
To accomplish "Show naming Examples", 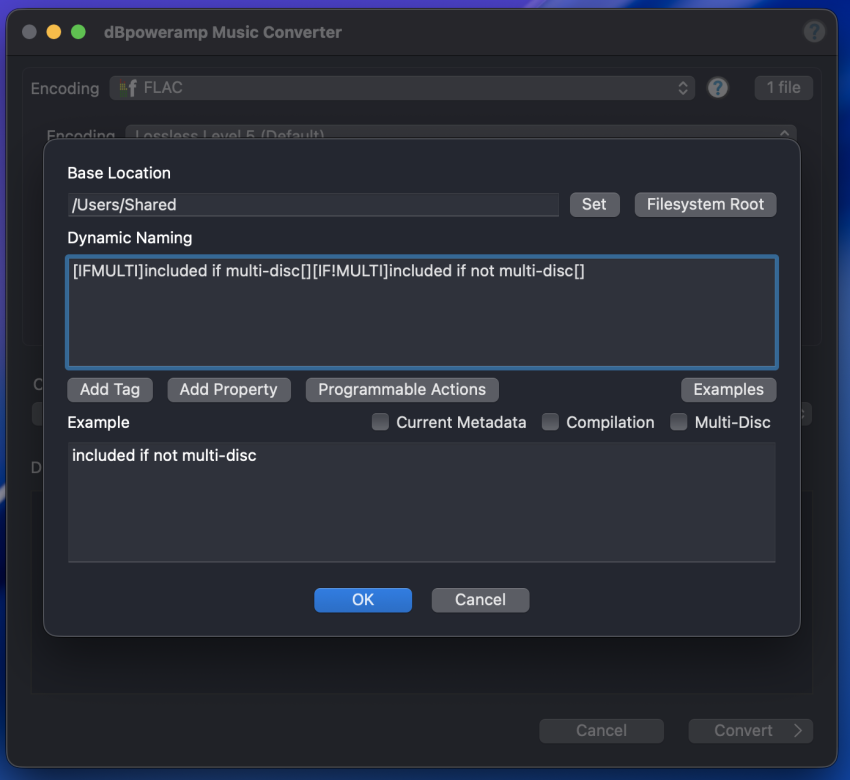I will tap(729, 389).
